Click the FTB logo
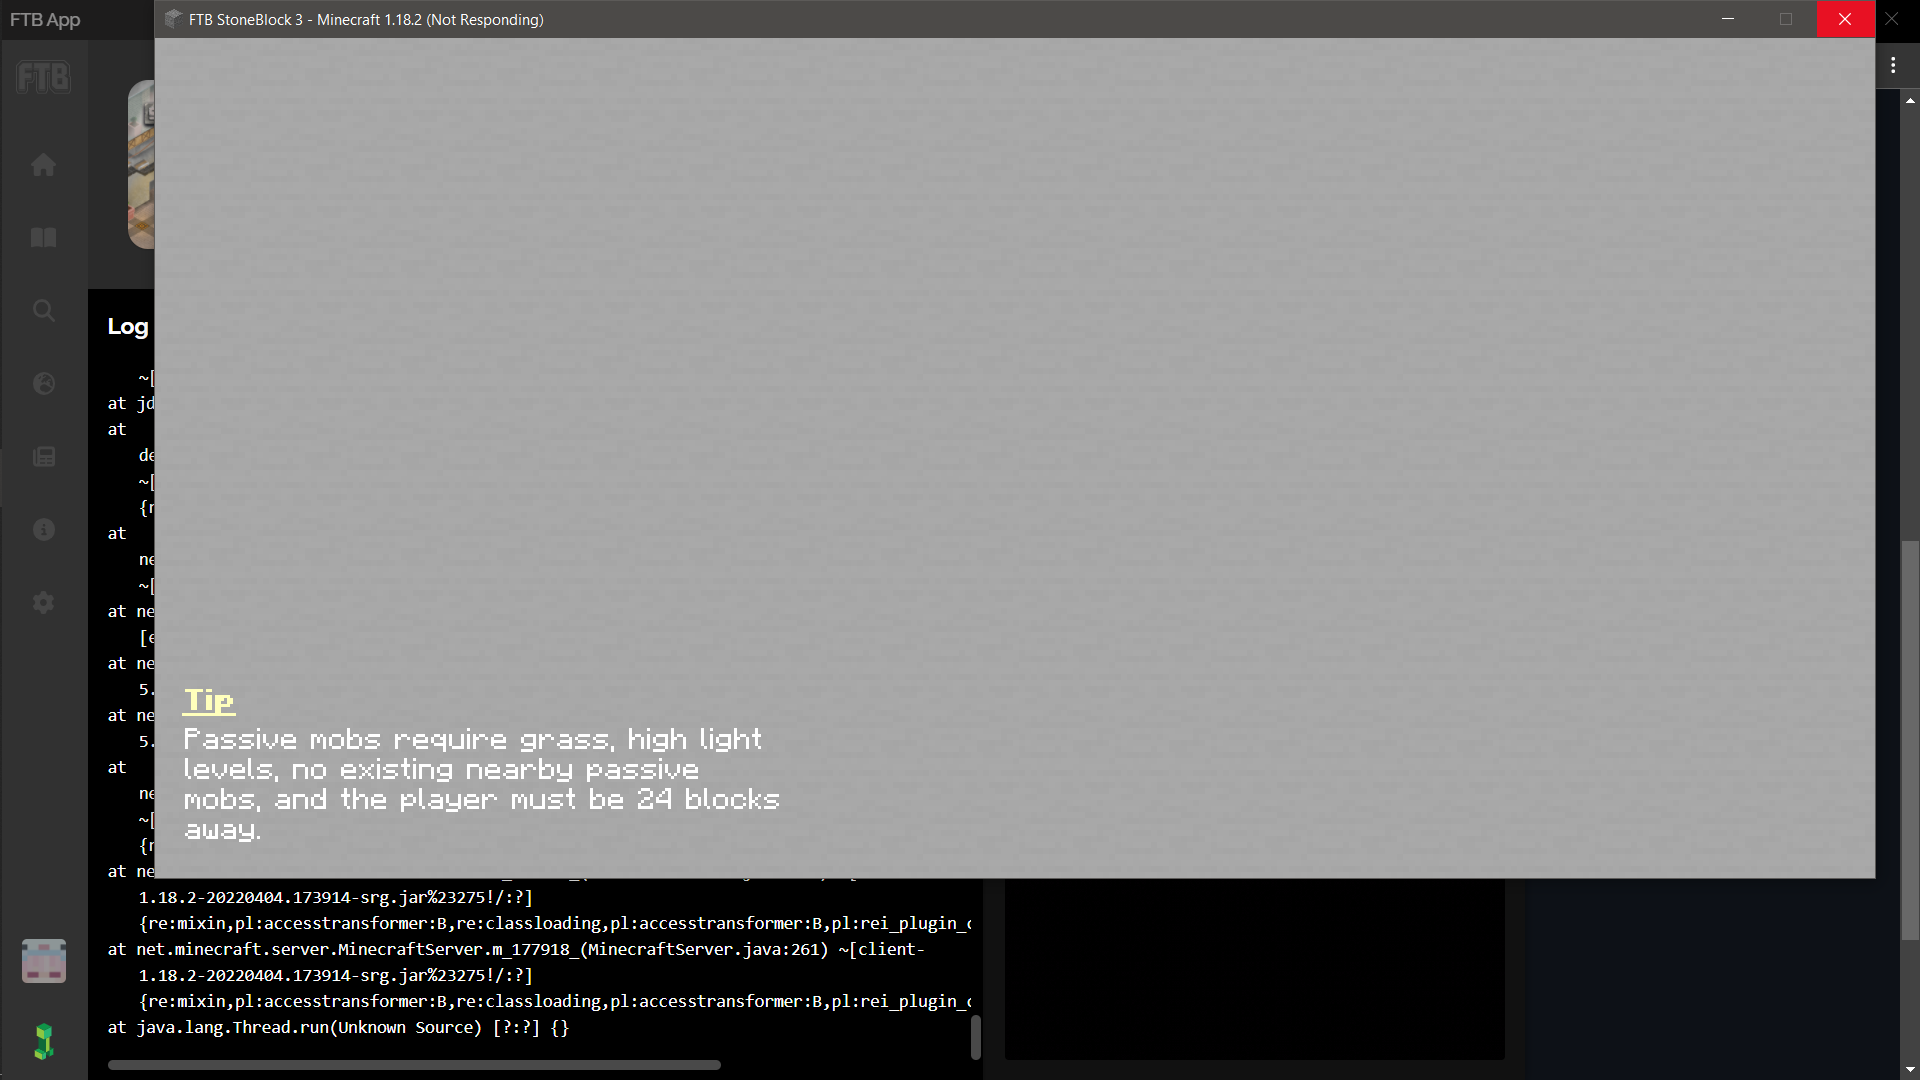Image resolution: width=1920 pixels, height=1080 pixels. 43,77
